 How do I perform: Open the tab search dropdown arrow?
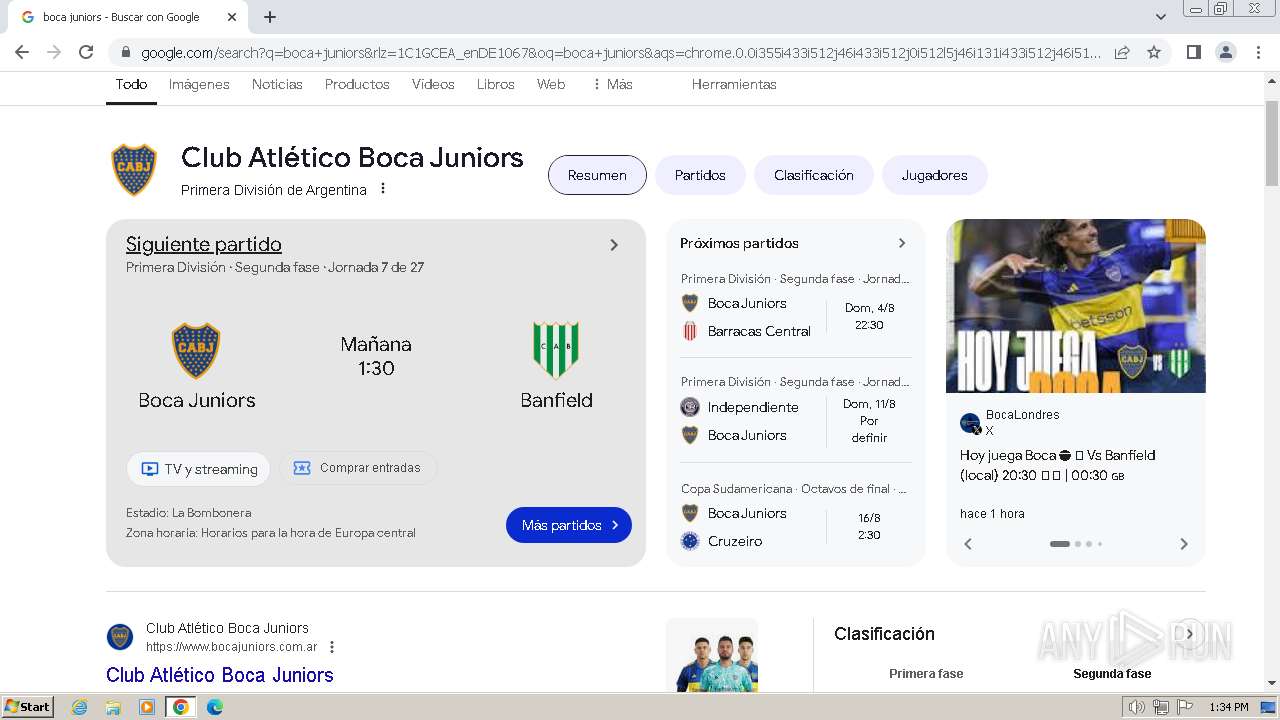coord(1160,17)
